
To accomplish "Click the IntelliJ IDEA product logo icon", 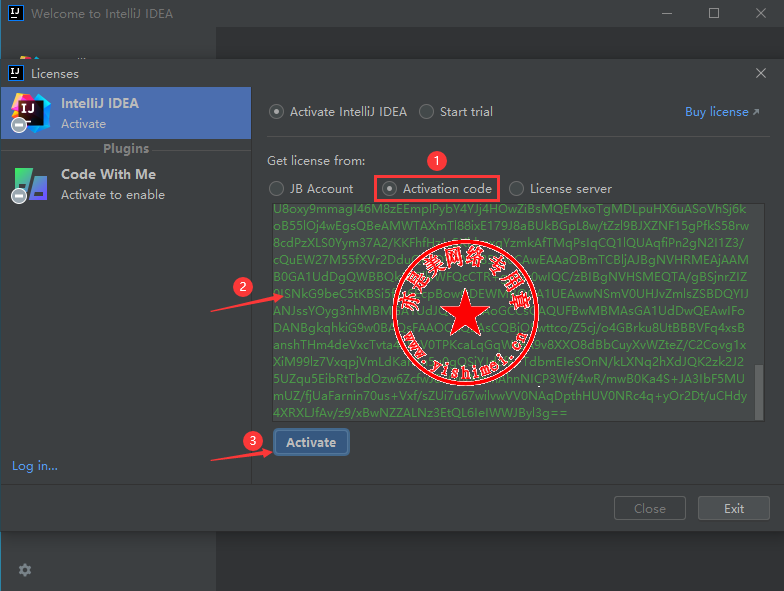I will (x=31, y=112).
